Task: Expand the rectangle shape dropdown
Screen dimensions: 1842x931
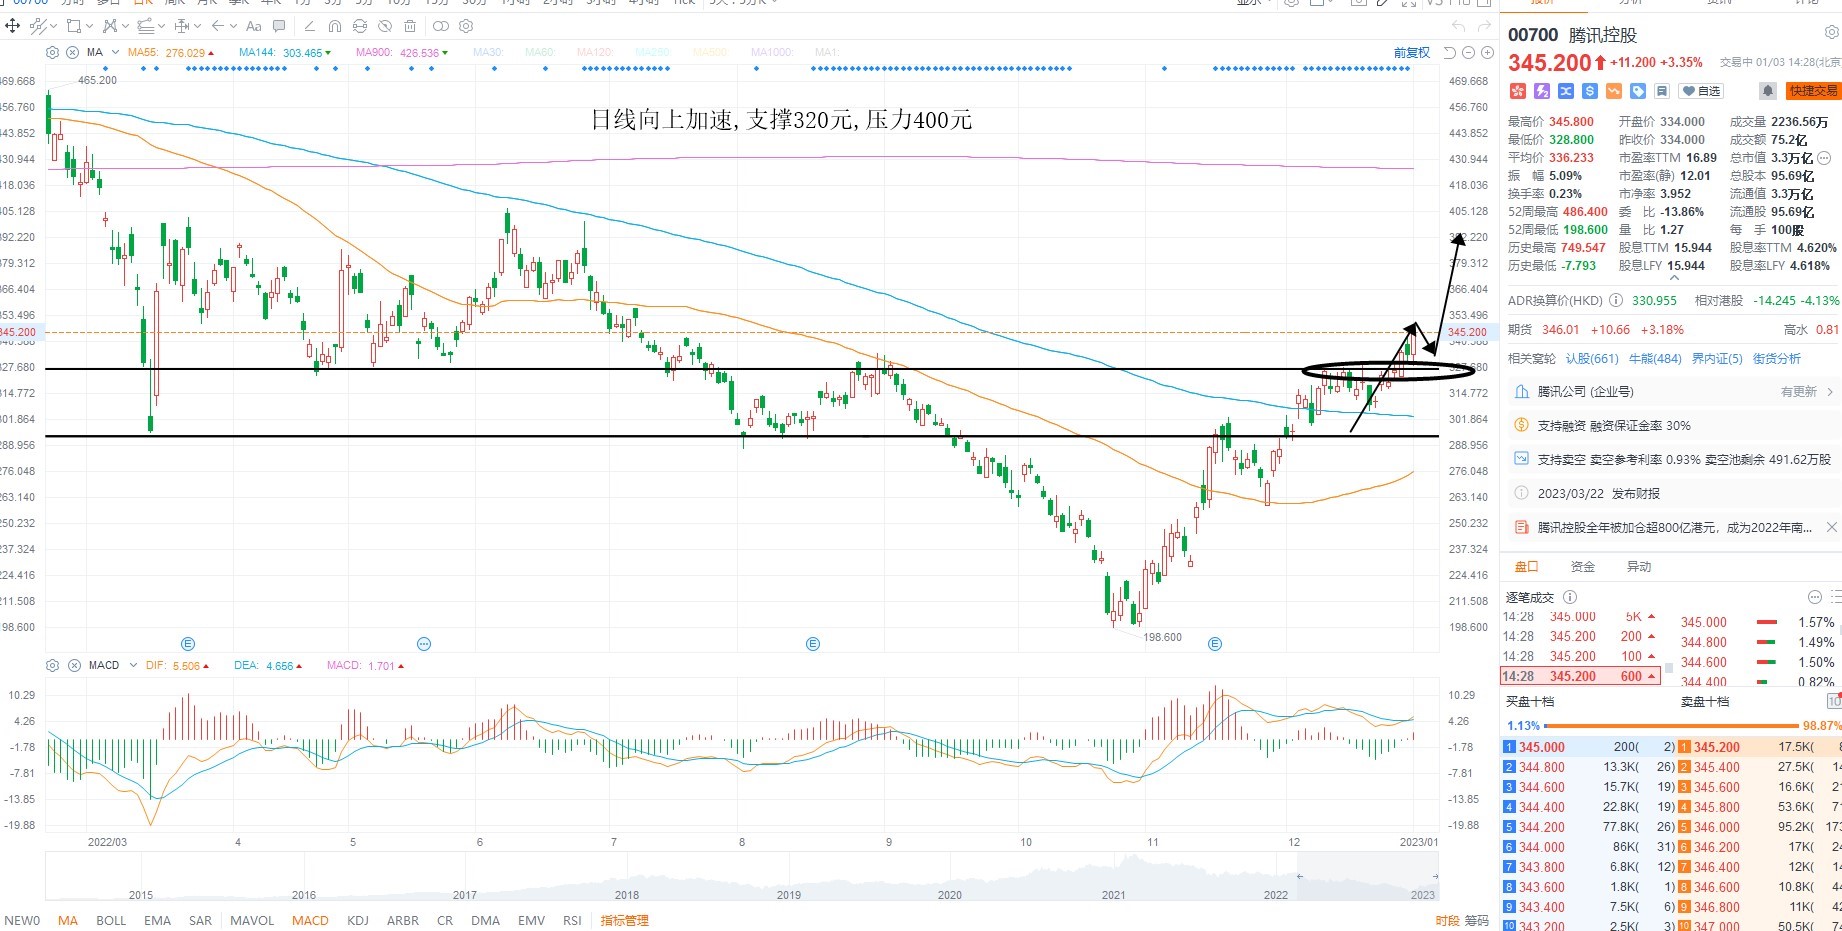Action: pos(89,26)
